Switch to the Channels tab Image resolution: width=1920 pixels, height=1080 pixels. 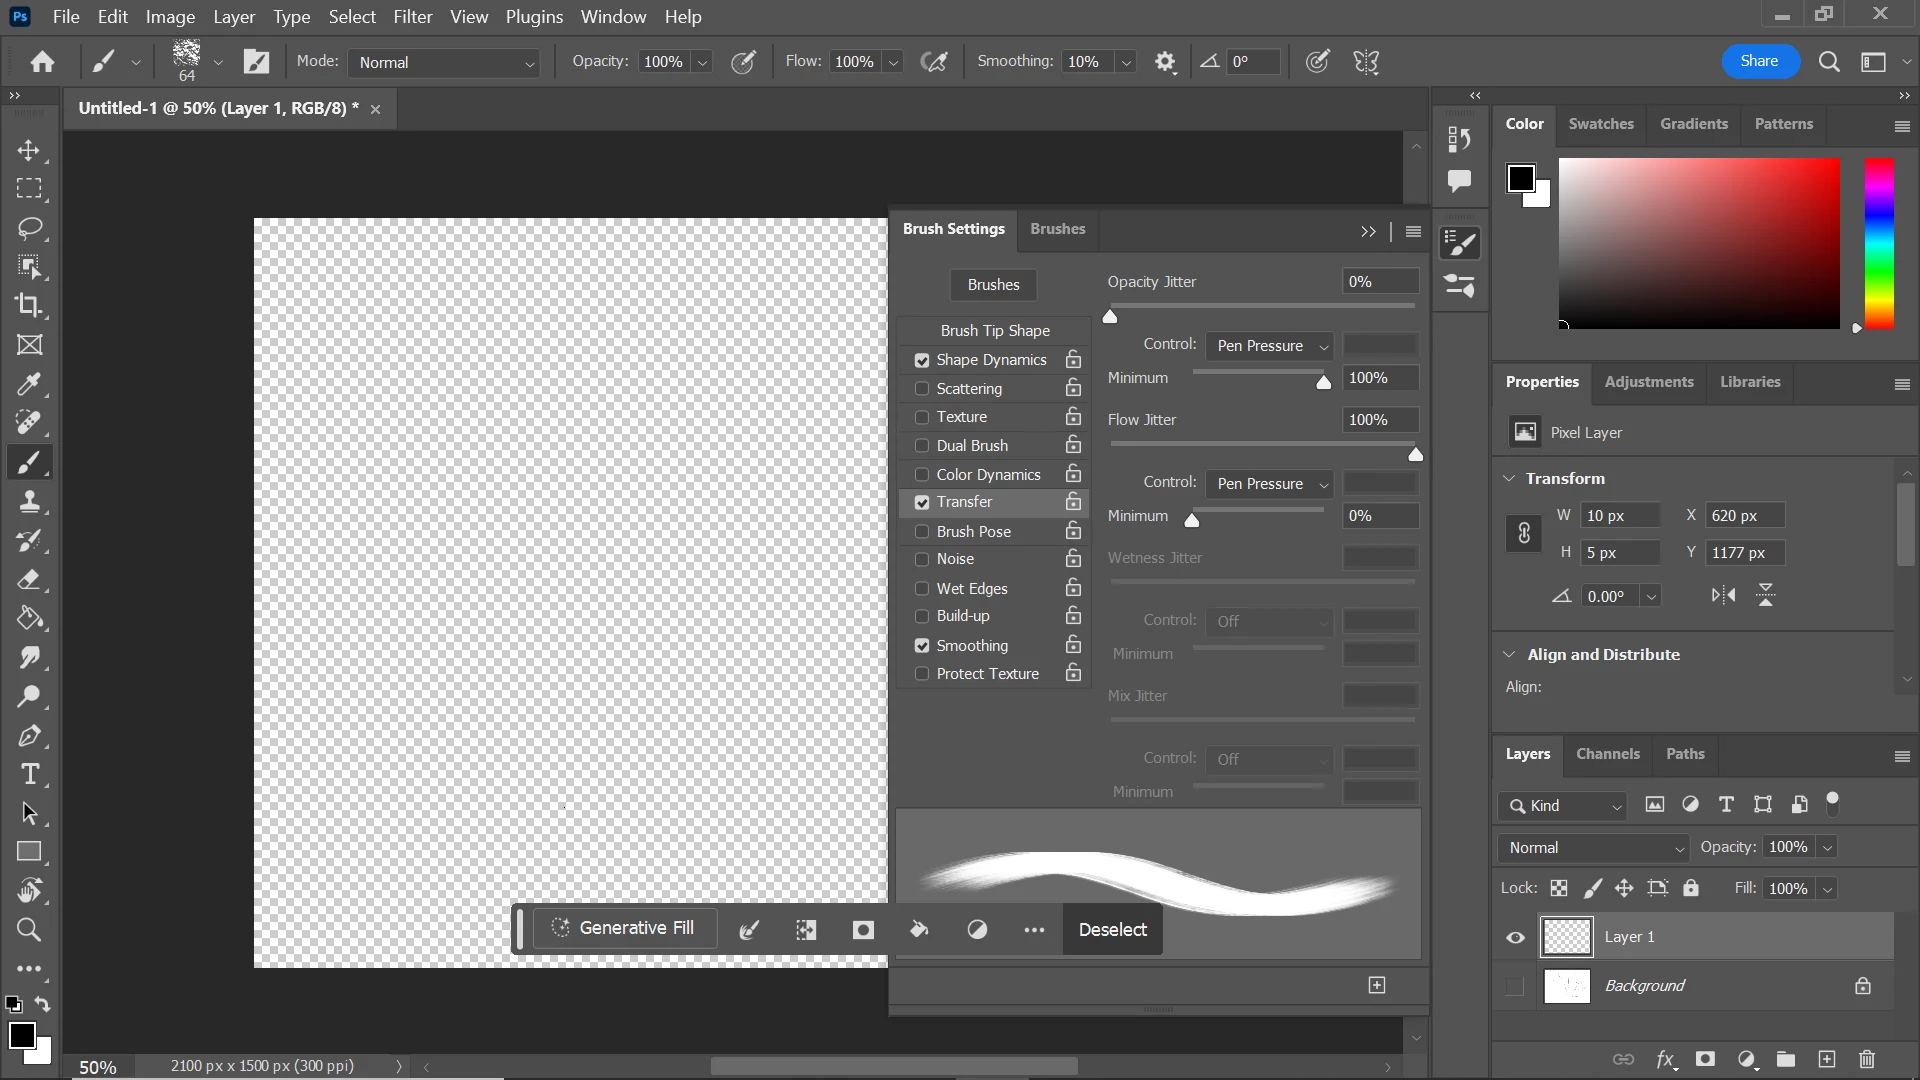(x=1607, y=754)
